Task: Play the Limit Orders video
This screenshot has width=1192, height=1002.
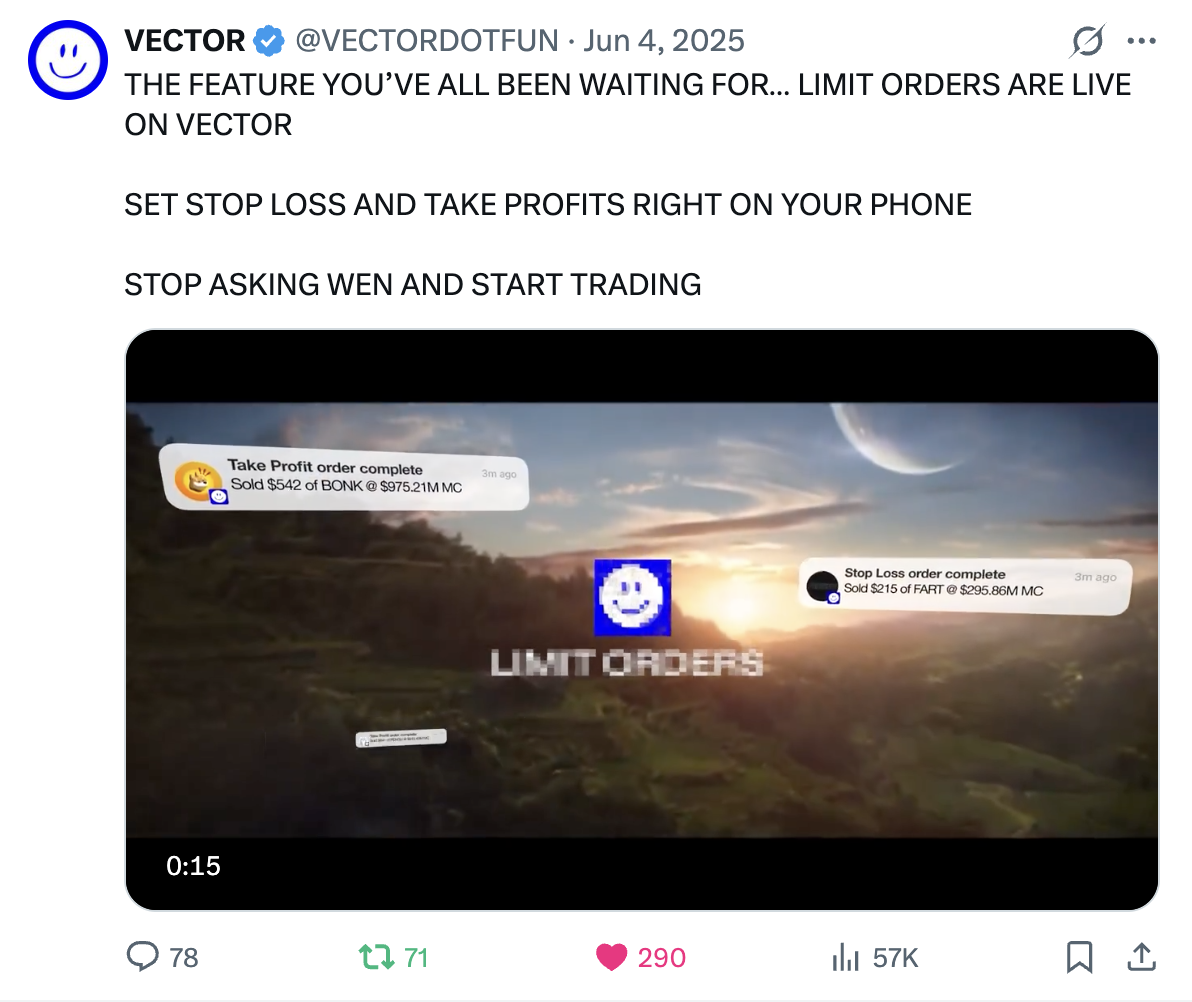Action: [642, 620]
